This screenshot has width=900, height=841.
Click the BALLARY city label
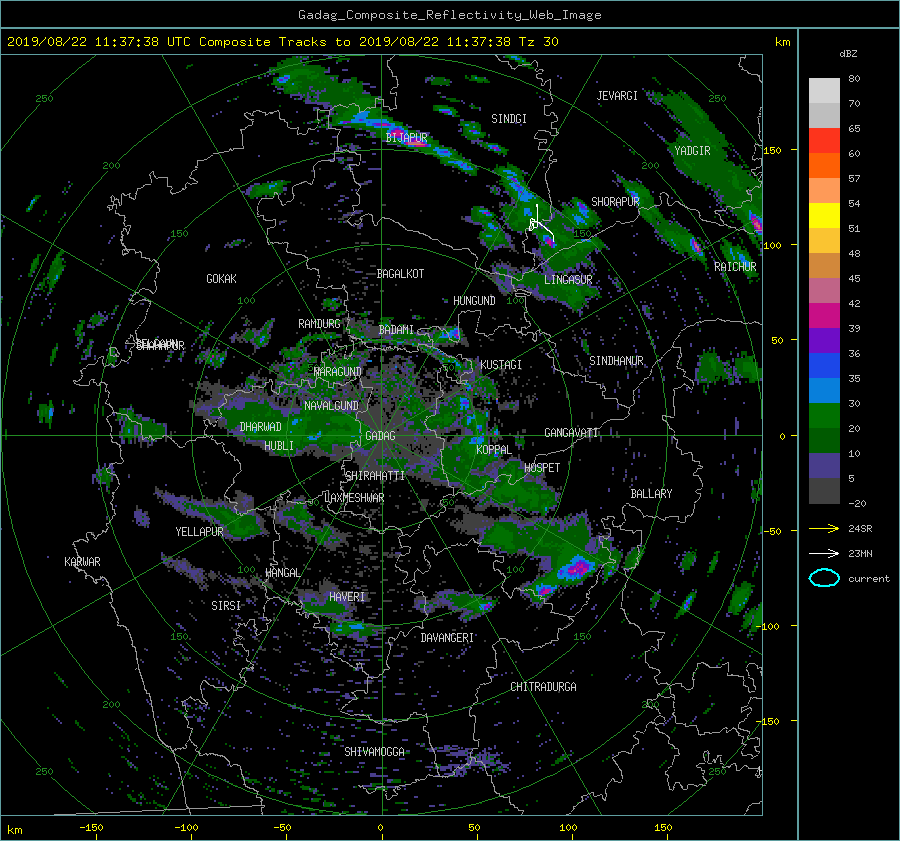[x=651, y=494]
